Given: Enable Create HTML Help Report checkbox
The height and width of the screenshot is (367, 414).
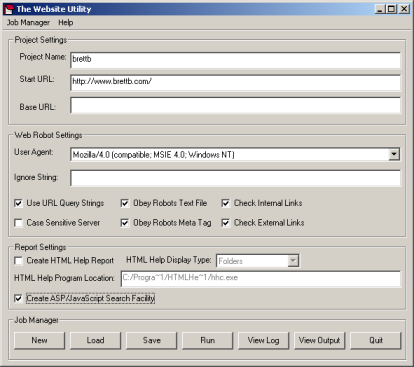Looking at the screenshot, I should point(18,261).
